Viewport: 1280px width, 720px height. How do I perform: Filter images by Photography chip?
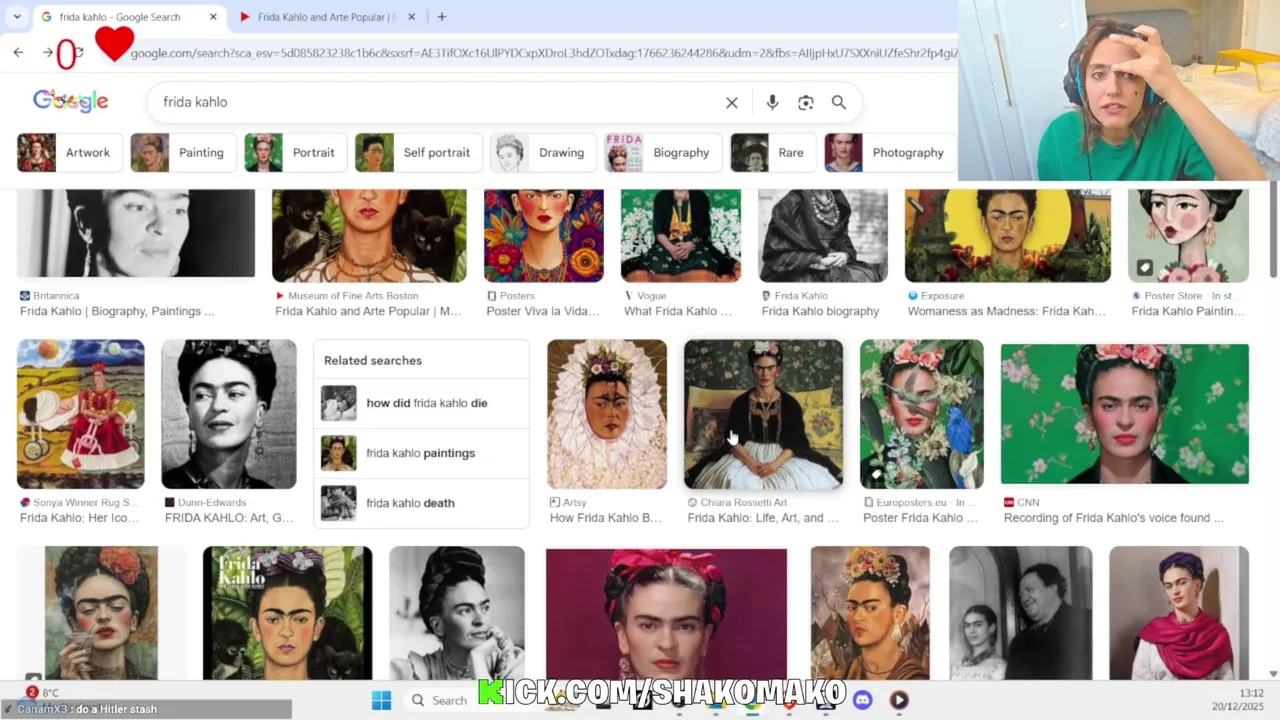pyautogui.click(x=890, y=153)
